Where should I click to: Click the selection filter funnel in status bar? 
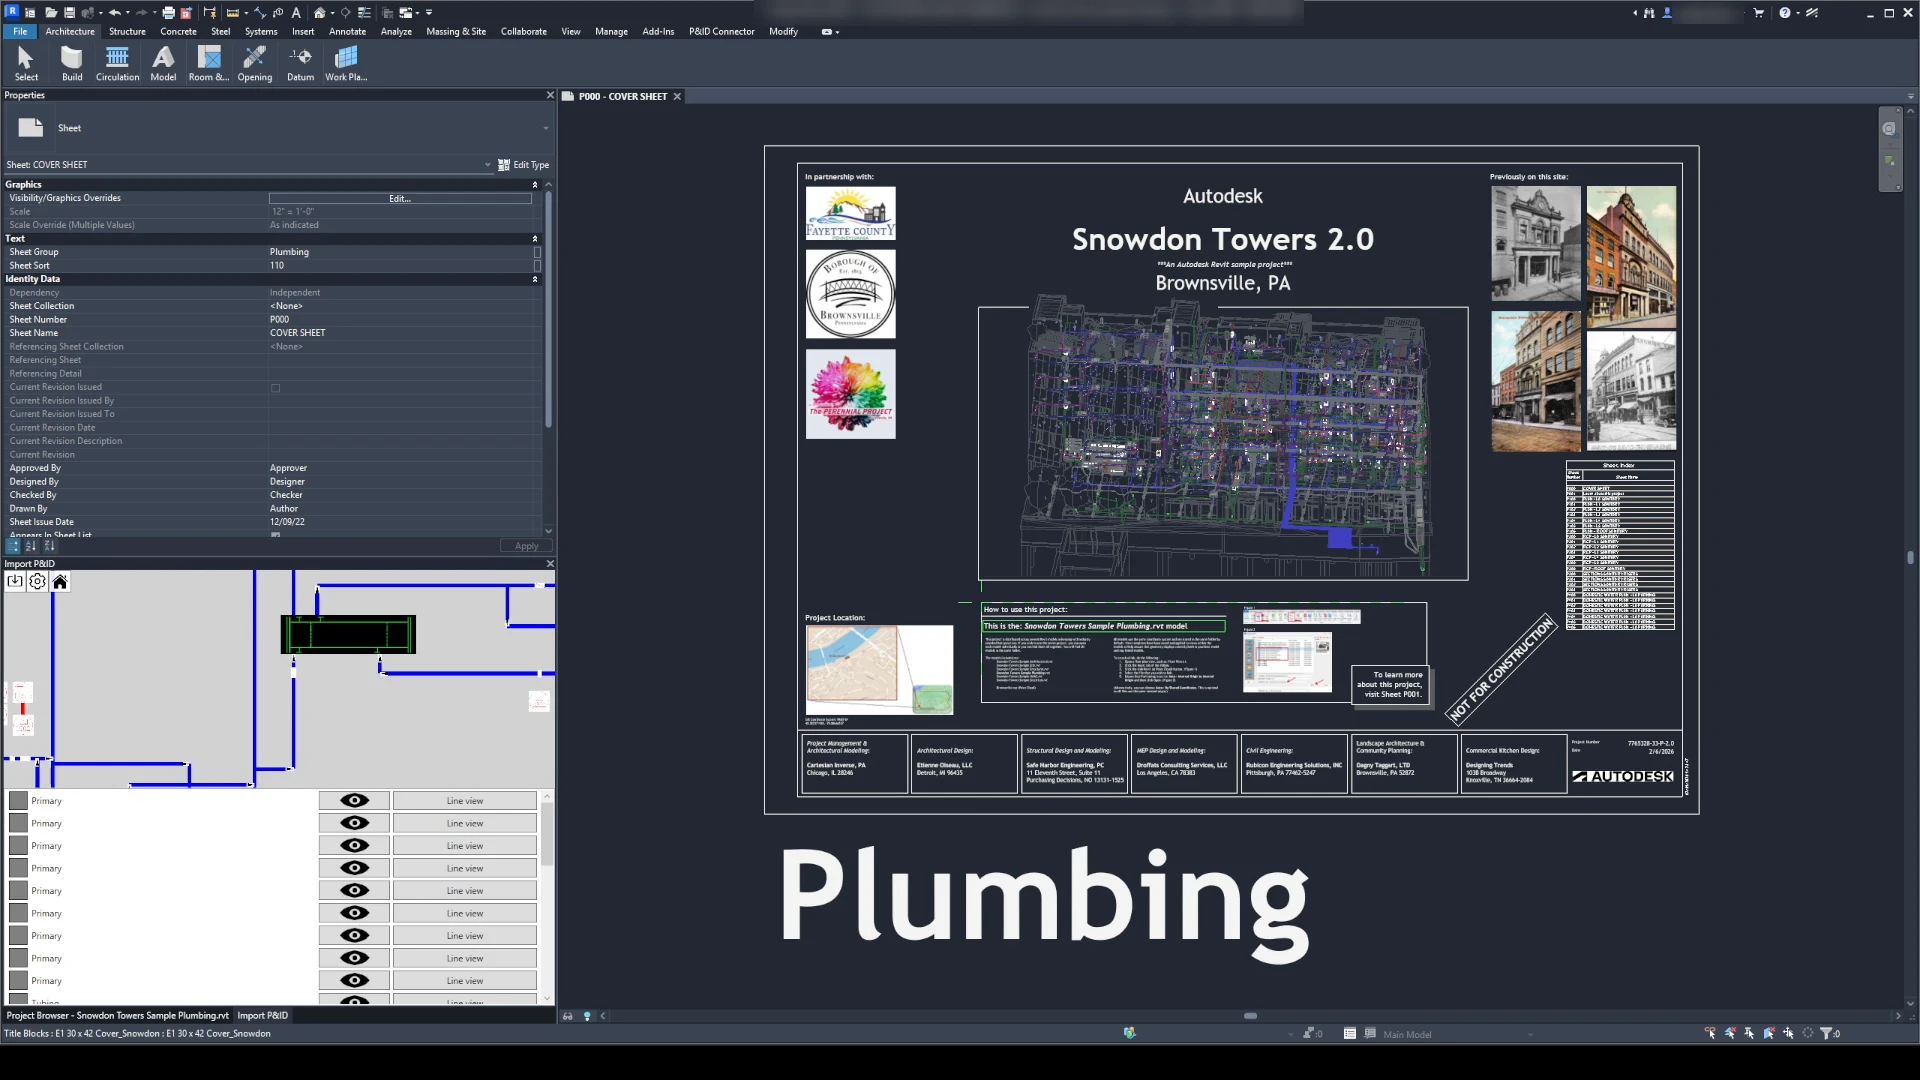(x=1826, y=1033)
